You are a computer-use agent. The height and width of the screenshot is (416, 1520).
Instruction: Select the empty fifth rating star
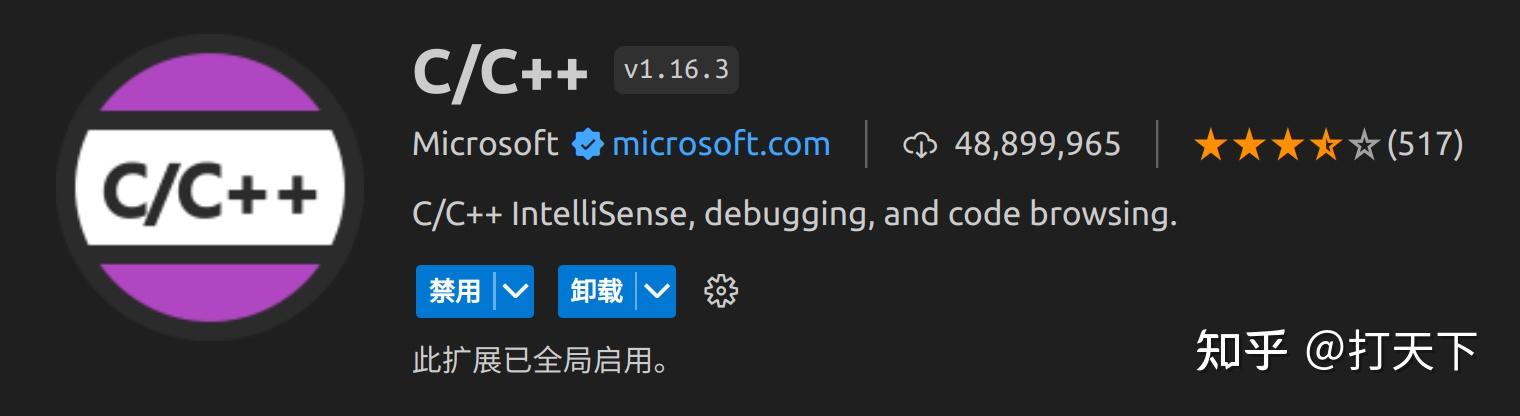pyautogui.click(x=1364, y=145)
